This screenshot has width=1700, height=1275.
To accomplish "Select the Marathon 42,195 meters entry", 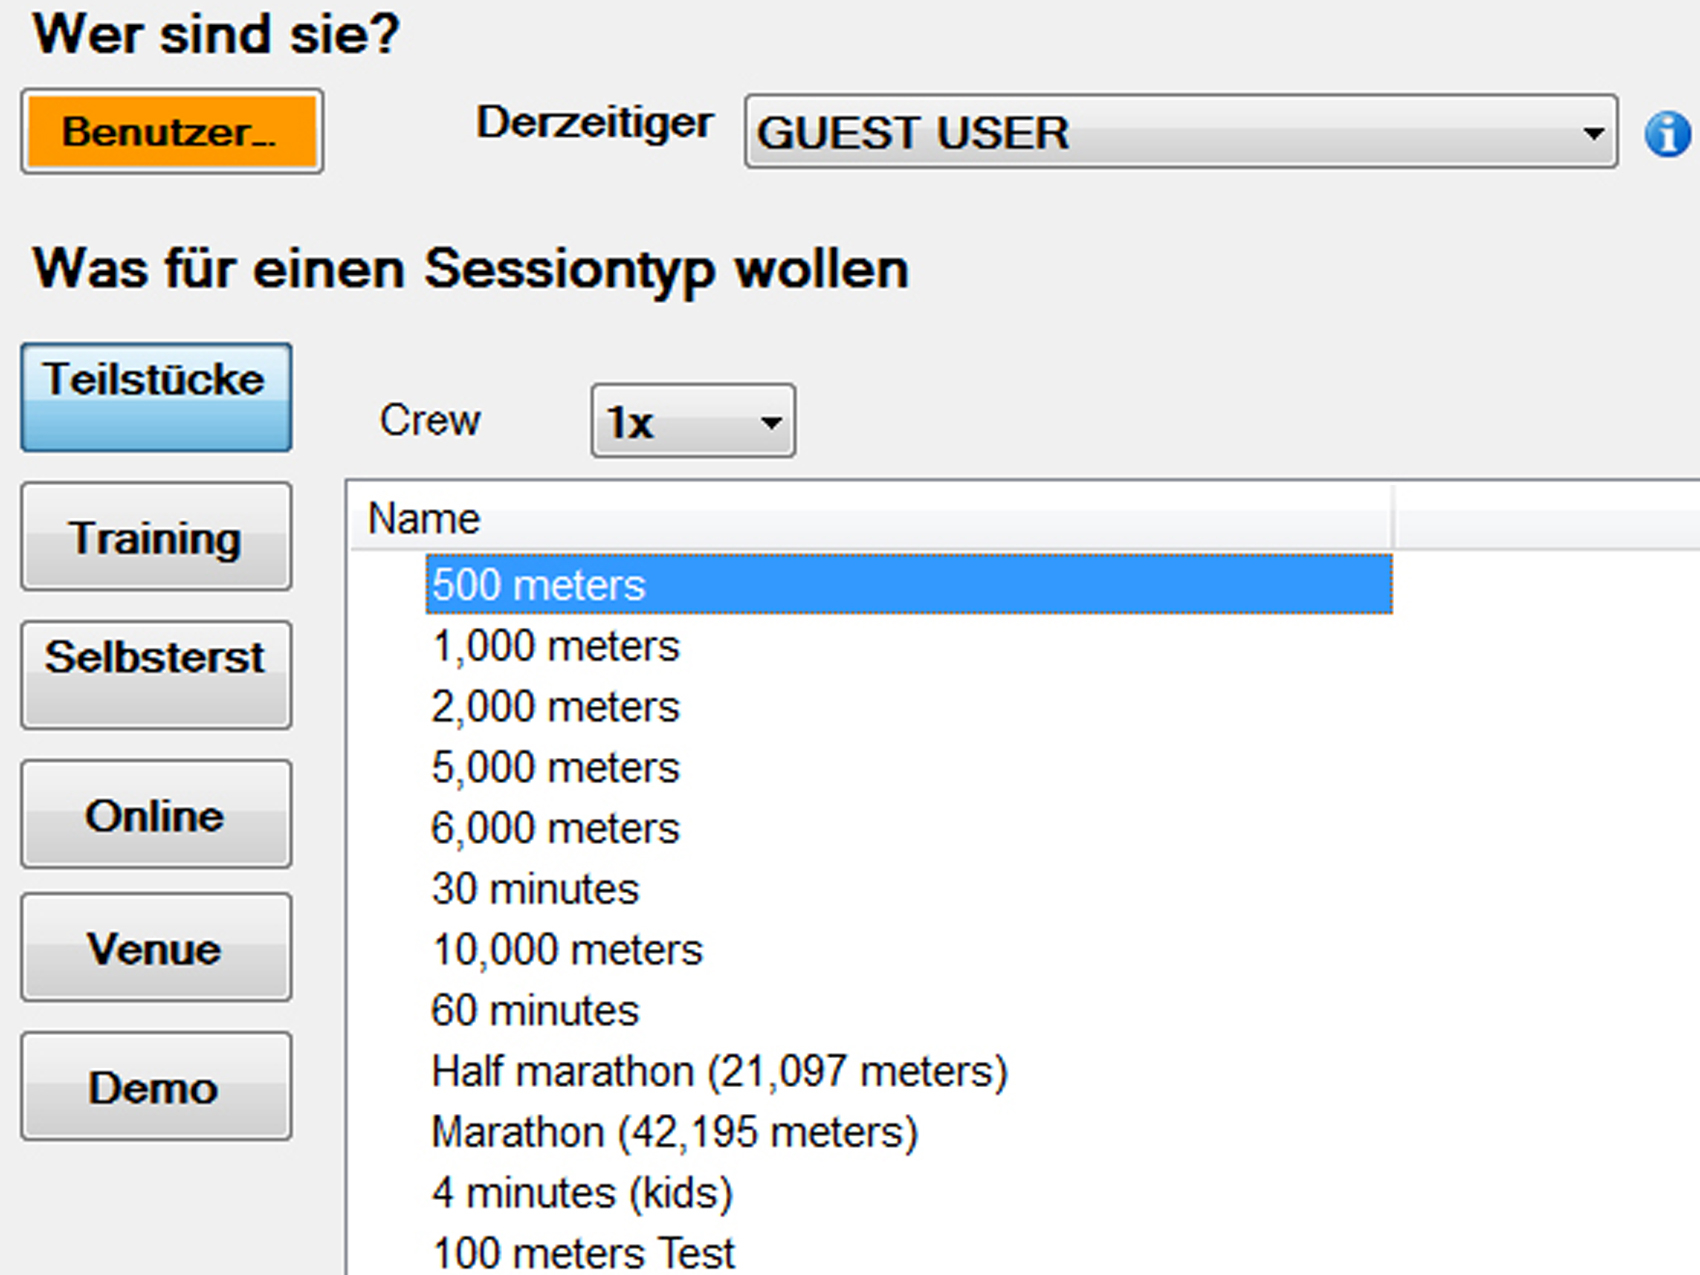I will [673, 1131].
